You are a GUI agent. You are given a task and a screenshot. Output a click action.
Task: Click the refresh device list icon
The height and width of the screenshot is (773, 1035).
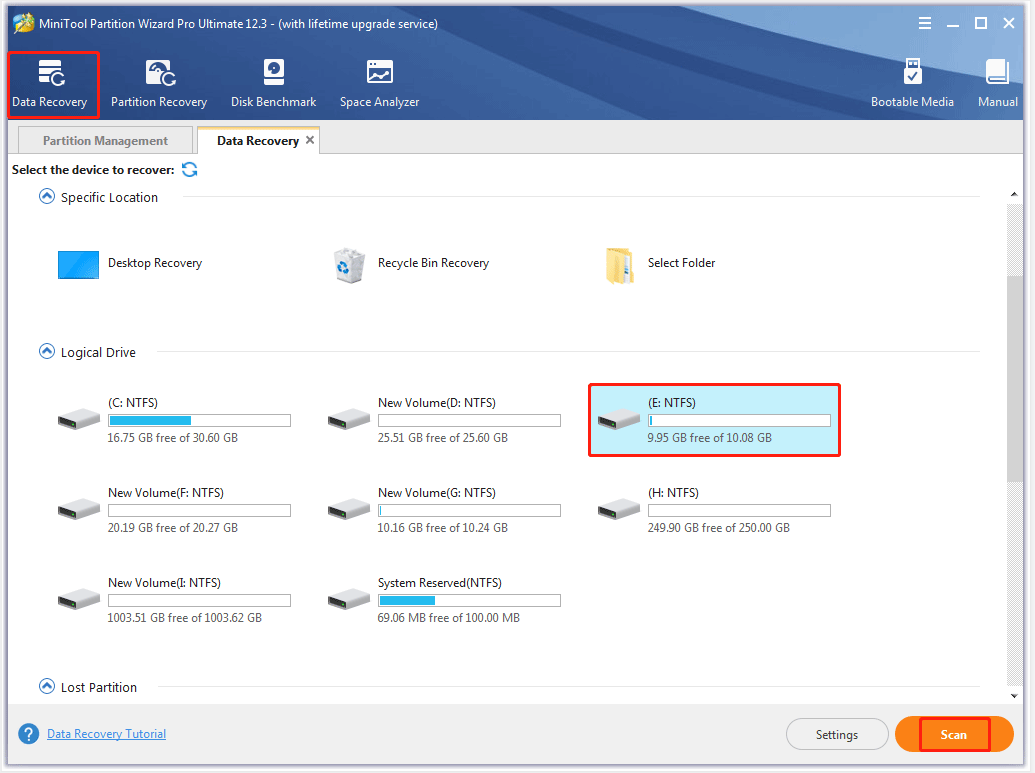pos(190,170)
